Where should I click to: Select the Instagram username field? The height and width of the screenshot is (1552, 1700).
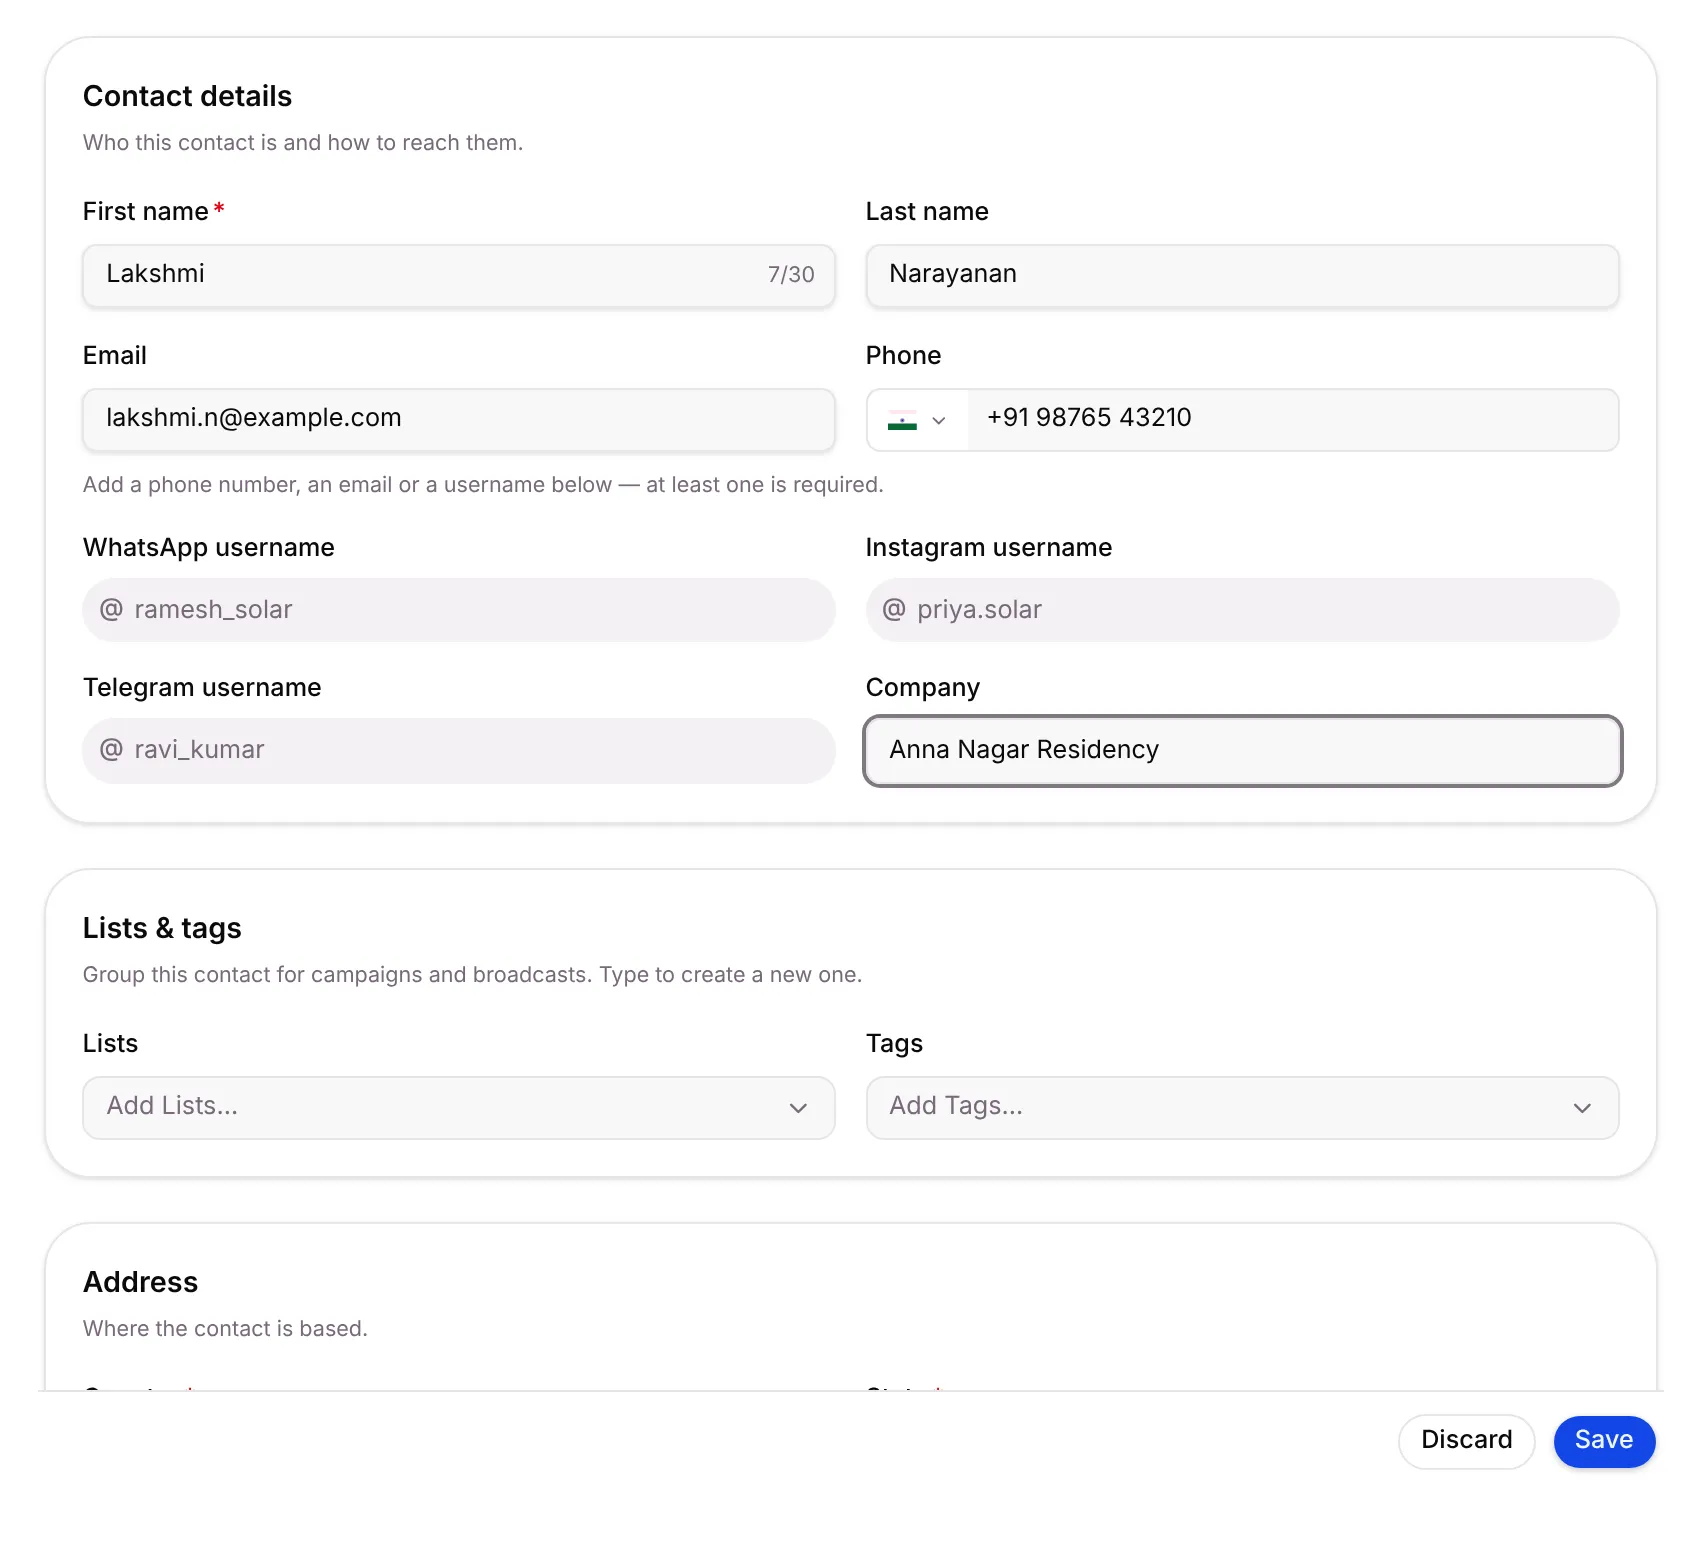tap(1242, 610)
